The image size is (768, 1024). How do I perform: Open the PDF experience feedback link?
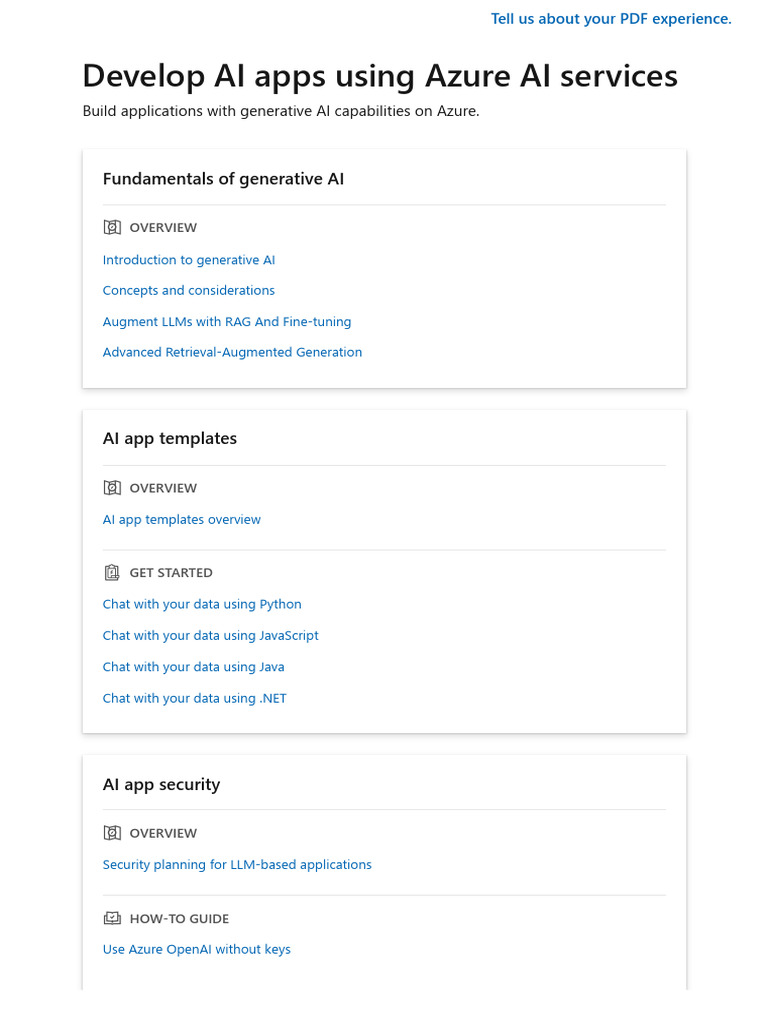pyautogui.click(x=611, y=19)
